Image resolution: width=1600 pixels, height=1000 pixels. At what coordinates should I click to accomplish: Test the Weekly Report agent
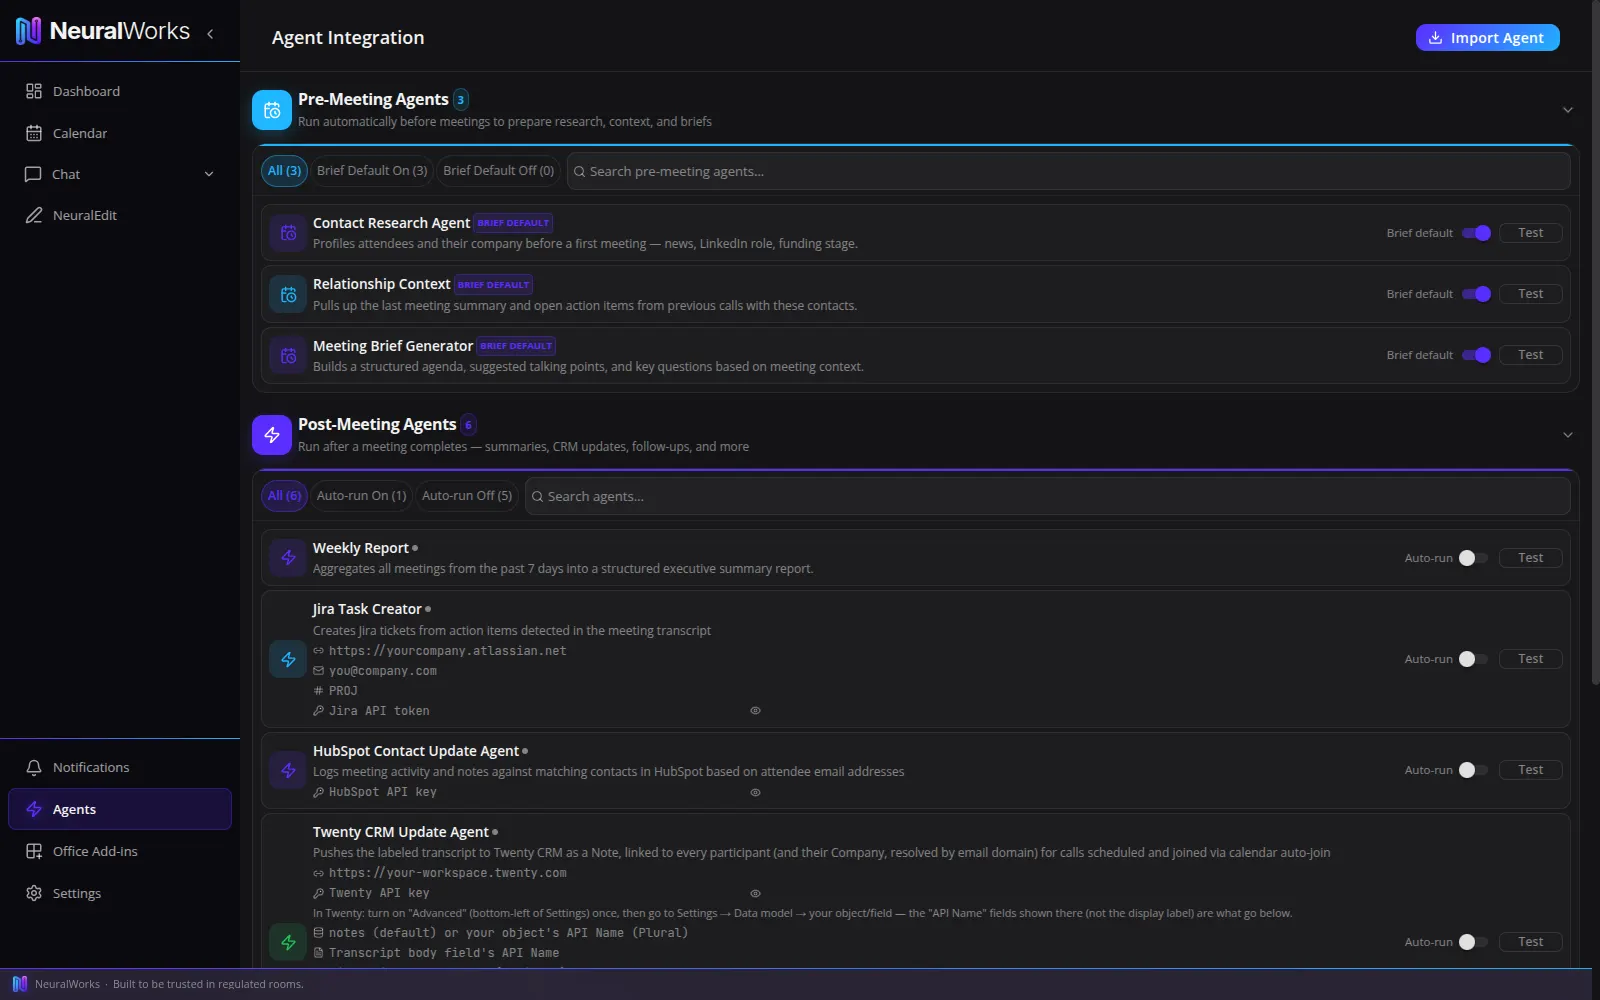point(1530,558)
